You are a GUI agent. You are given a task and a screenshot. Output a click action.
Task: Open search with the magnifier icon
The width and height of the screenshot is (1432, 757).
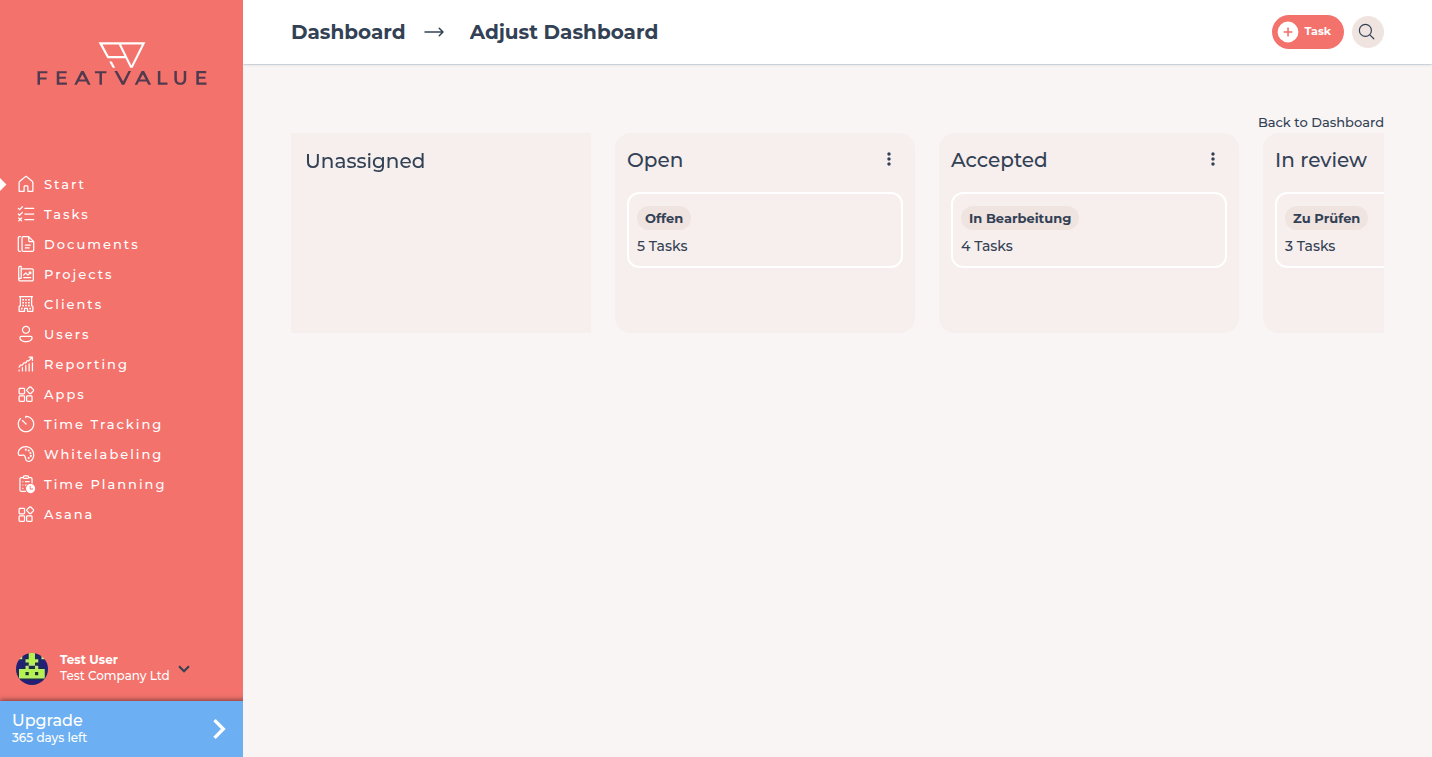(1367, 32)
